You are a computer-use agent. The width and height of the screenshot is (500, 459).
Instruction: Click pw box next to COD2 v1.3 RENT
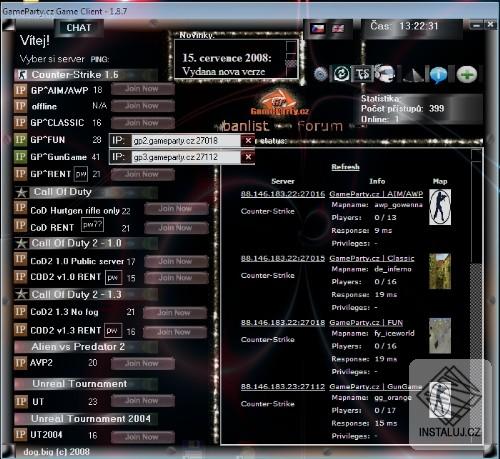113,330
